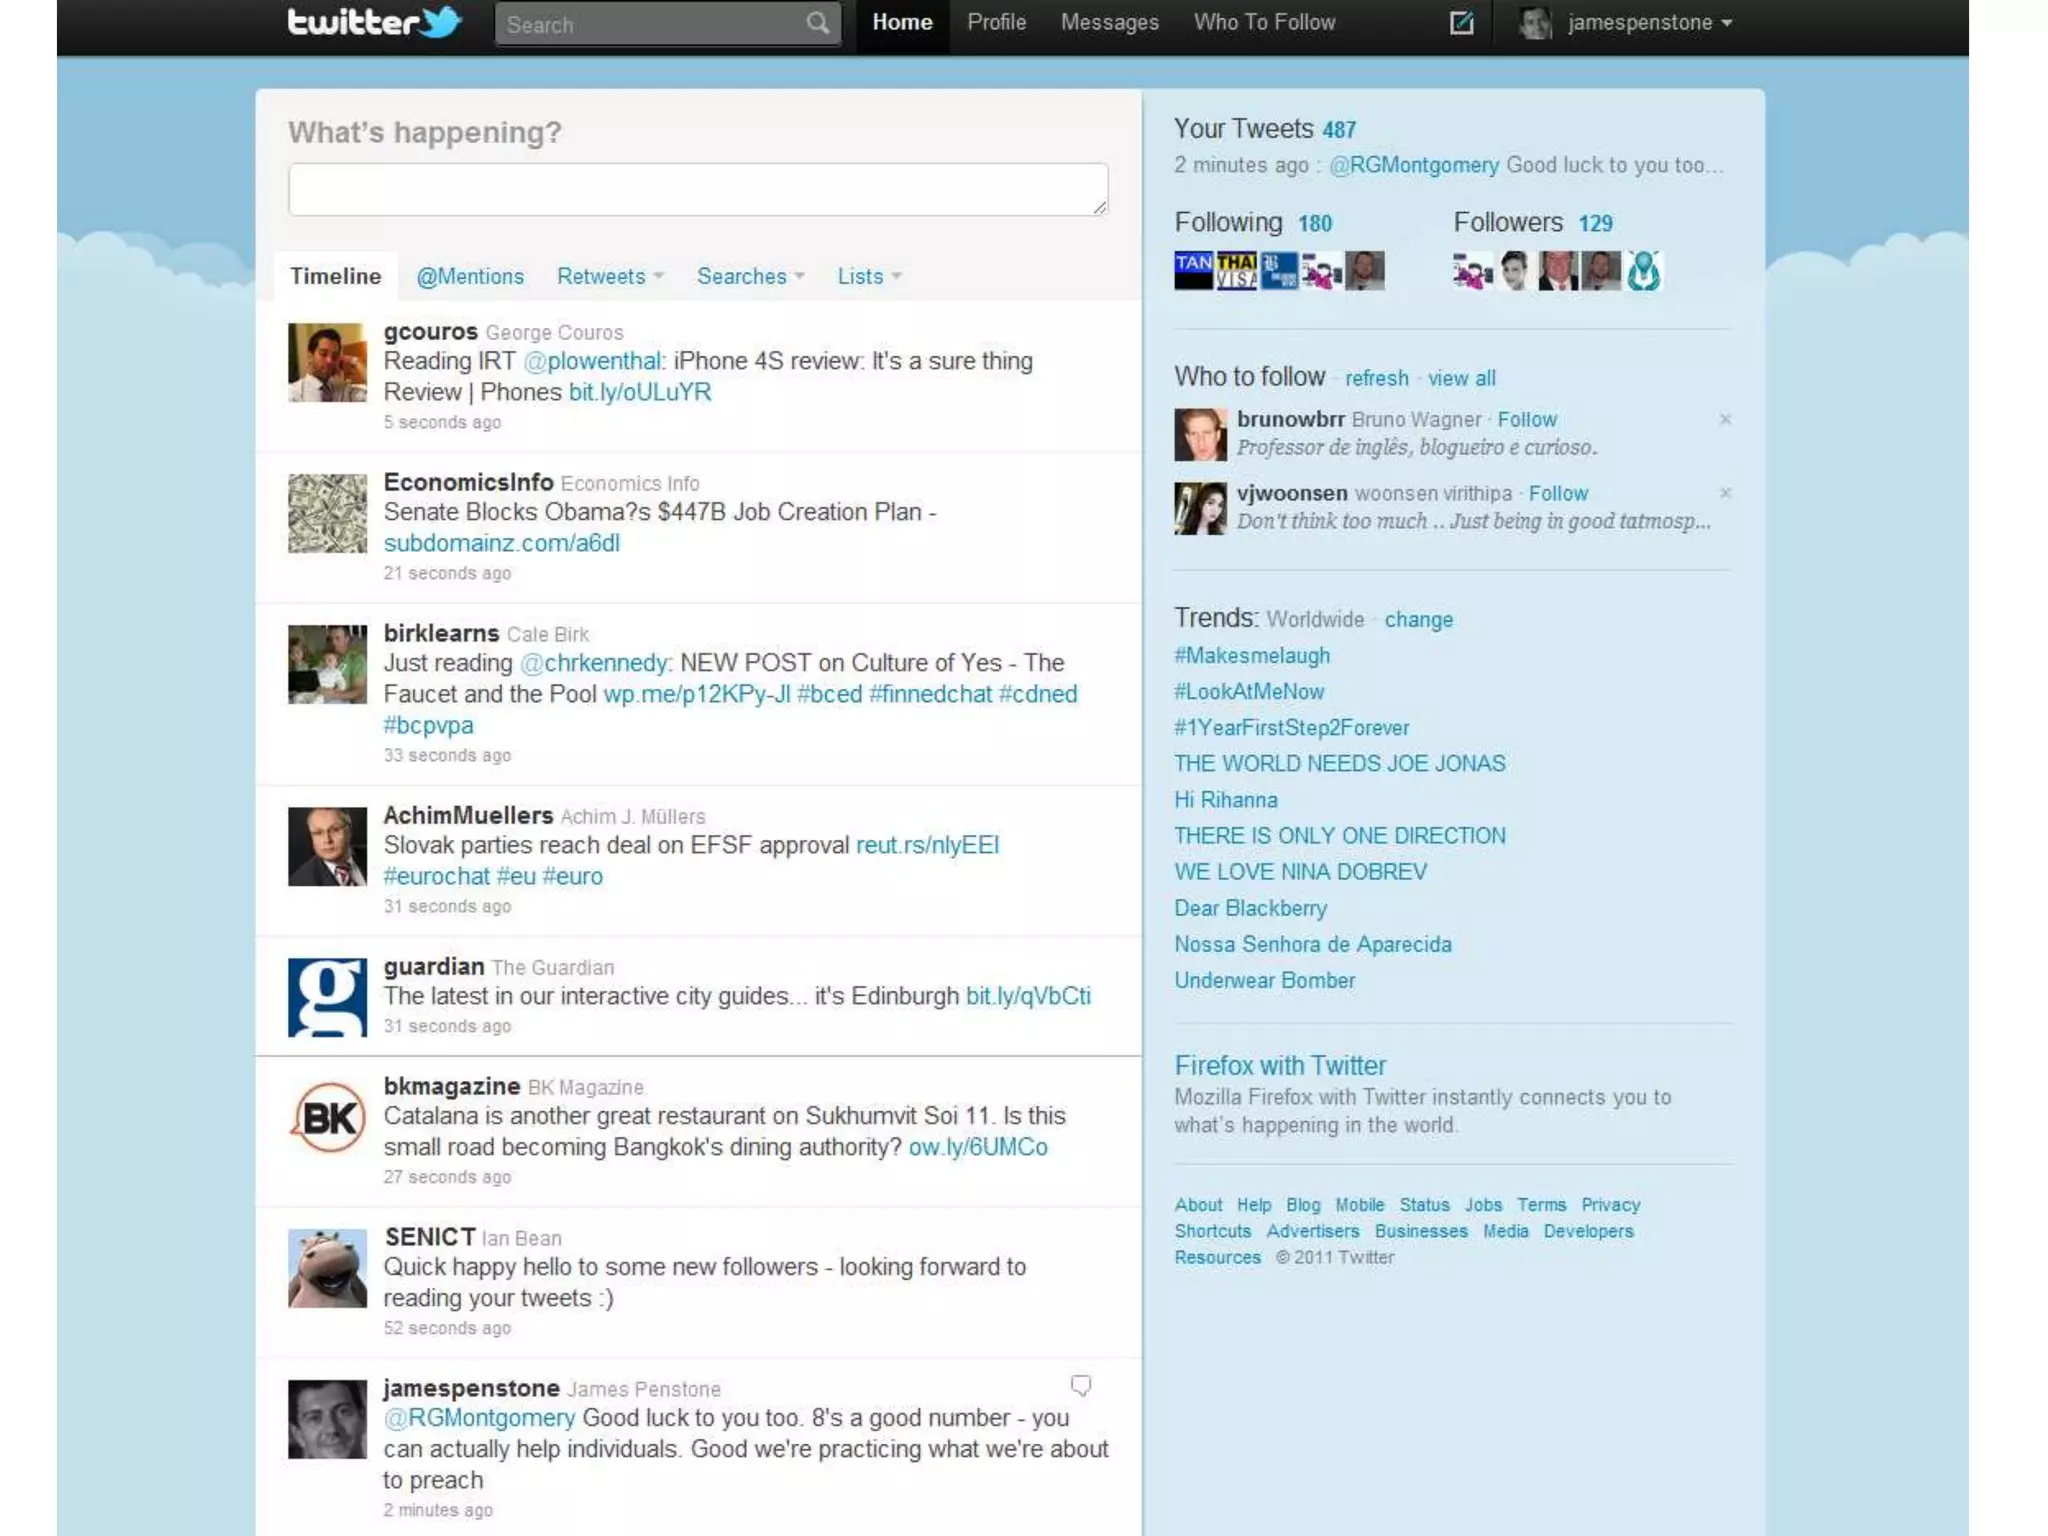The image size is (2048, 1536).
Task: Open the #Makesmelaugh trending topic
Action: 1251,656
